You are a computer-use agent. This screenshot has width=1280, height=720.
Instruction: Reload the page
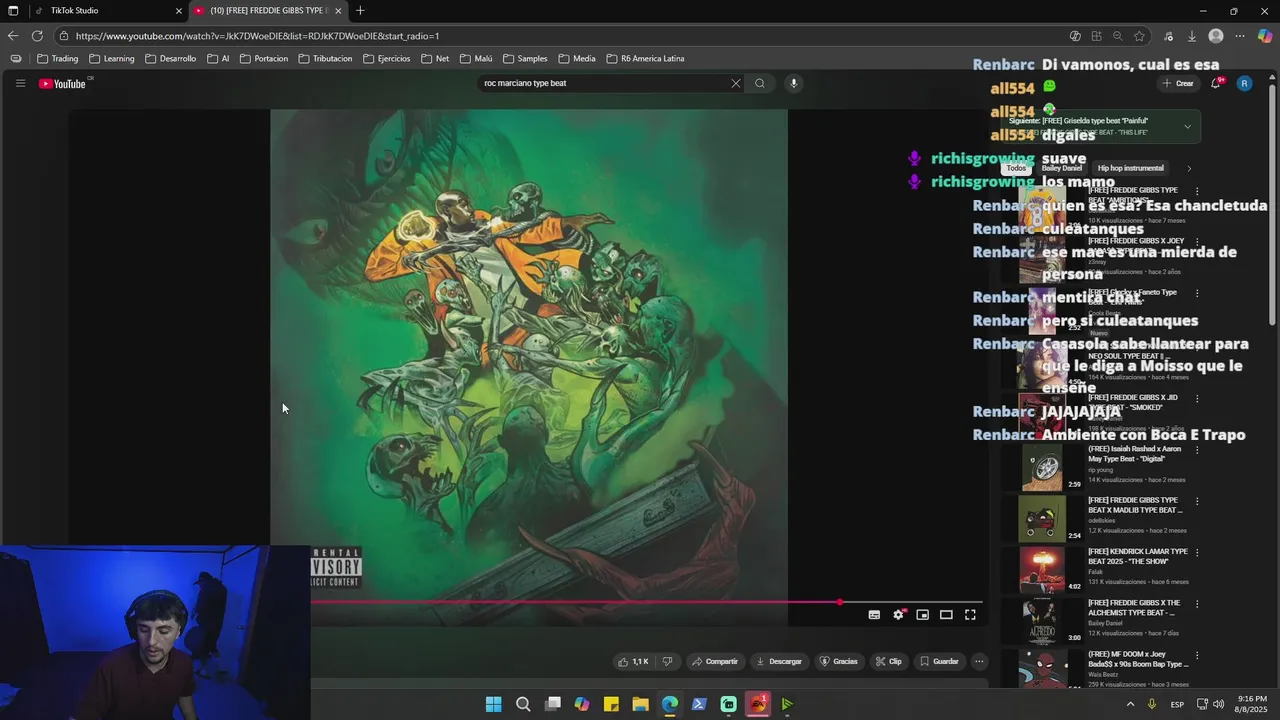coord(37,36)
